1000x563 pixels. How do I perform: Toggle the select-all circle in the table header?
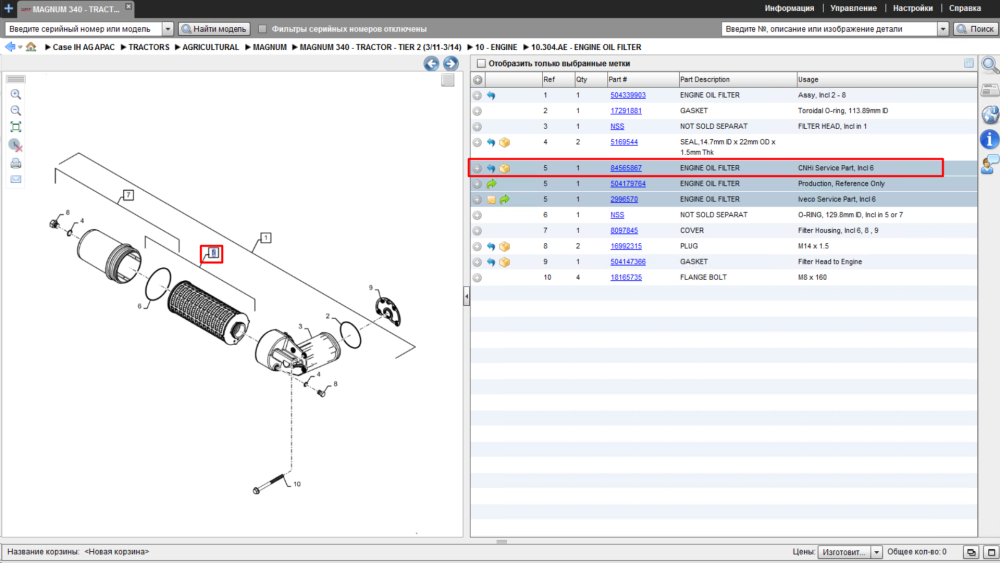[x=477, y=80]
